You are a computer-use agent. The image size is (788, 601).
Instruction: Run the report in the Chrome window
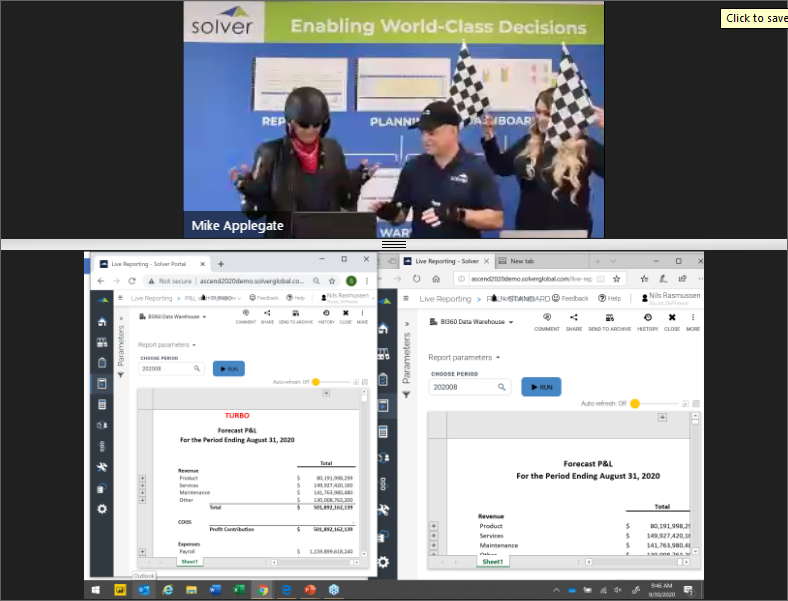click(x=229, y=369)
